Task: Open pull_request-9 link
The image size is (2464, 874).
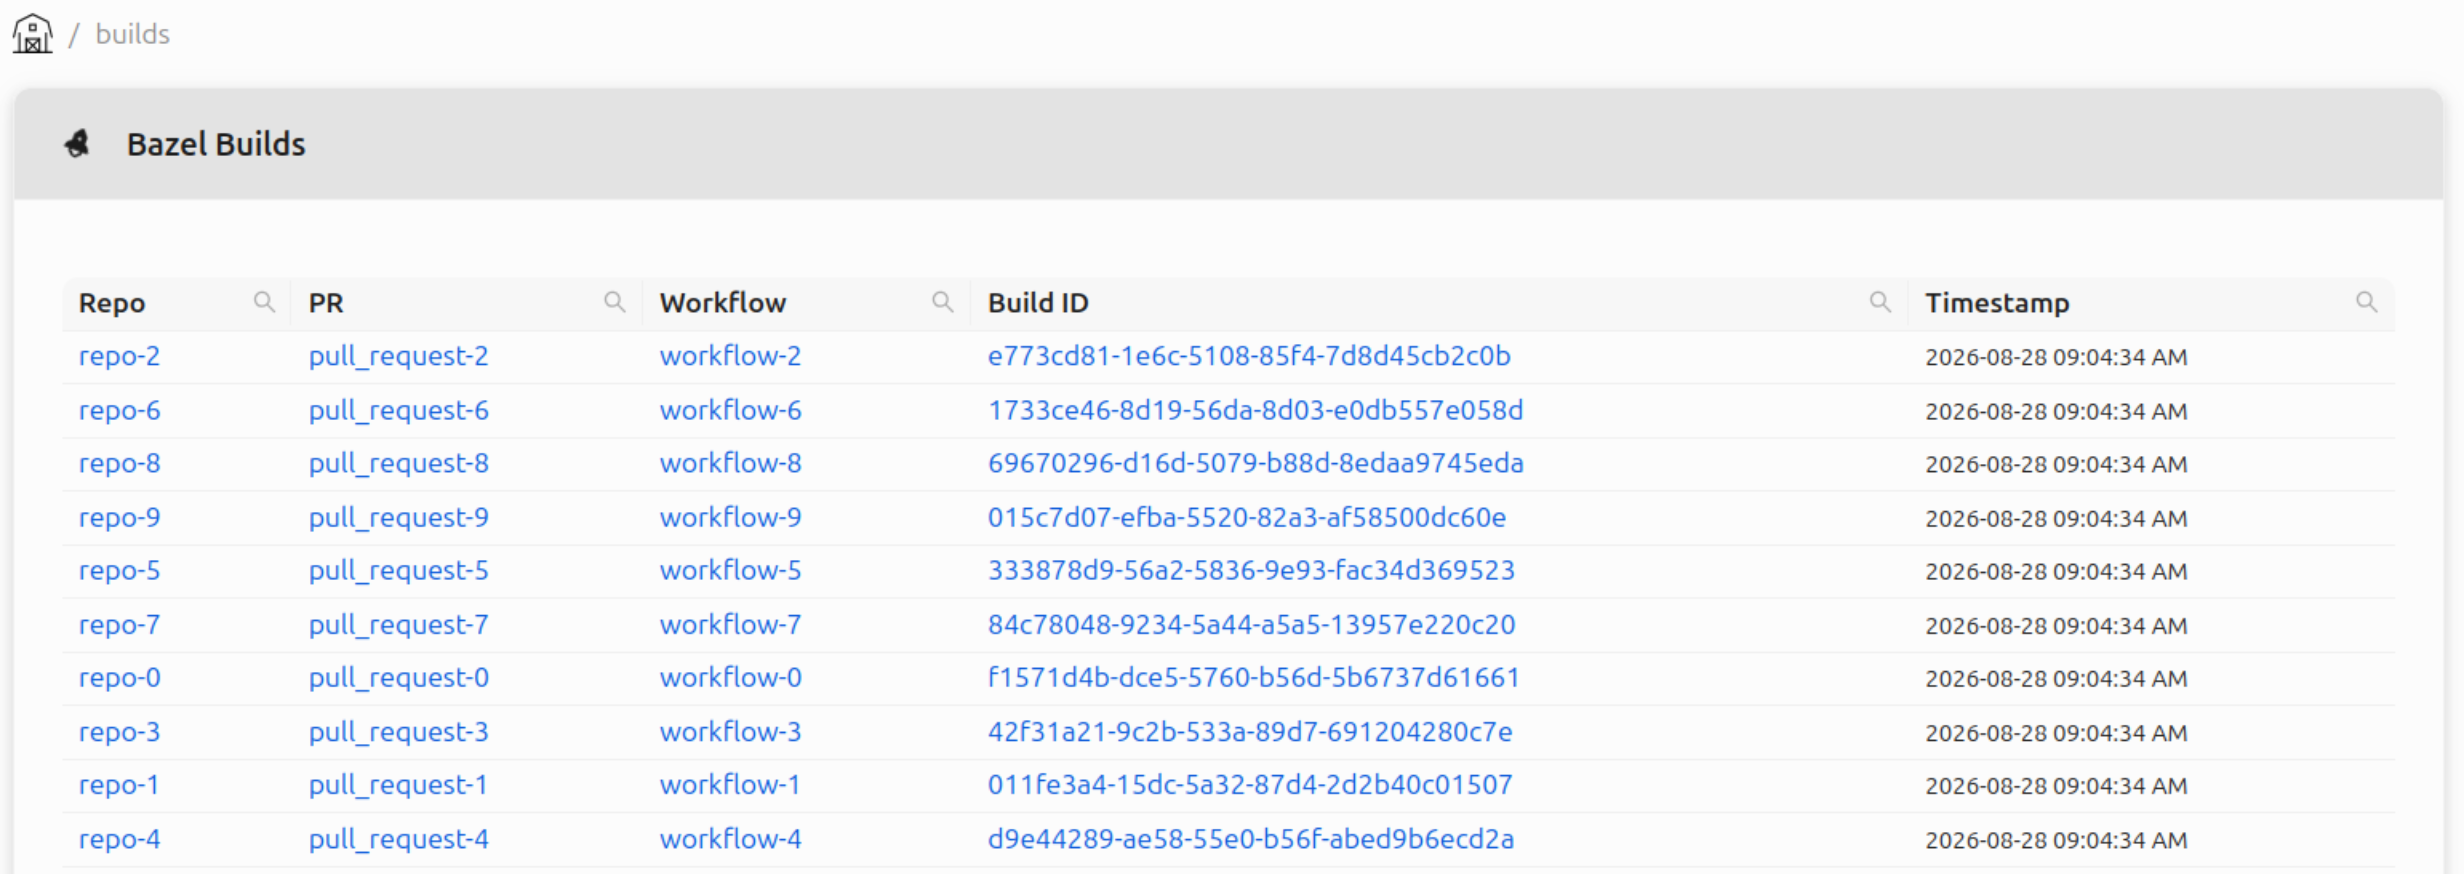Action: coord(399,517)
